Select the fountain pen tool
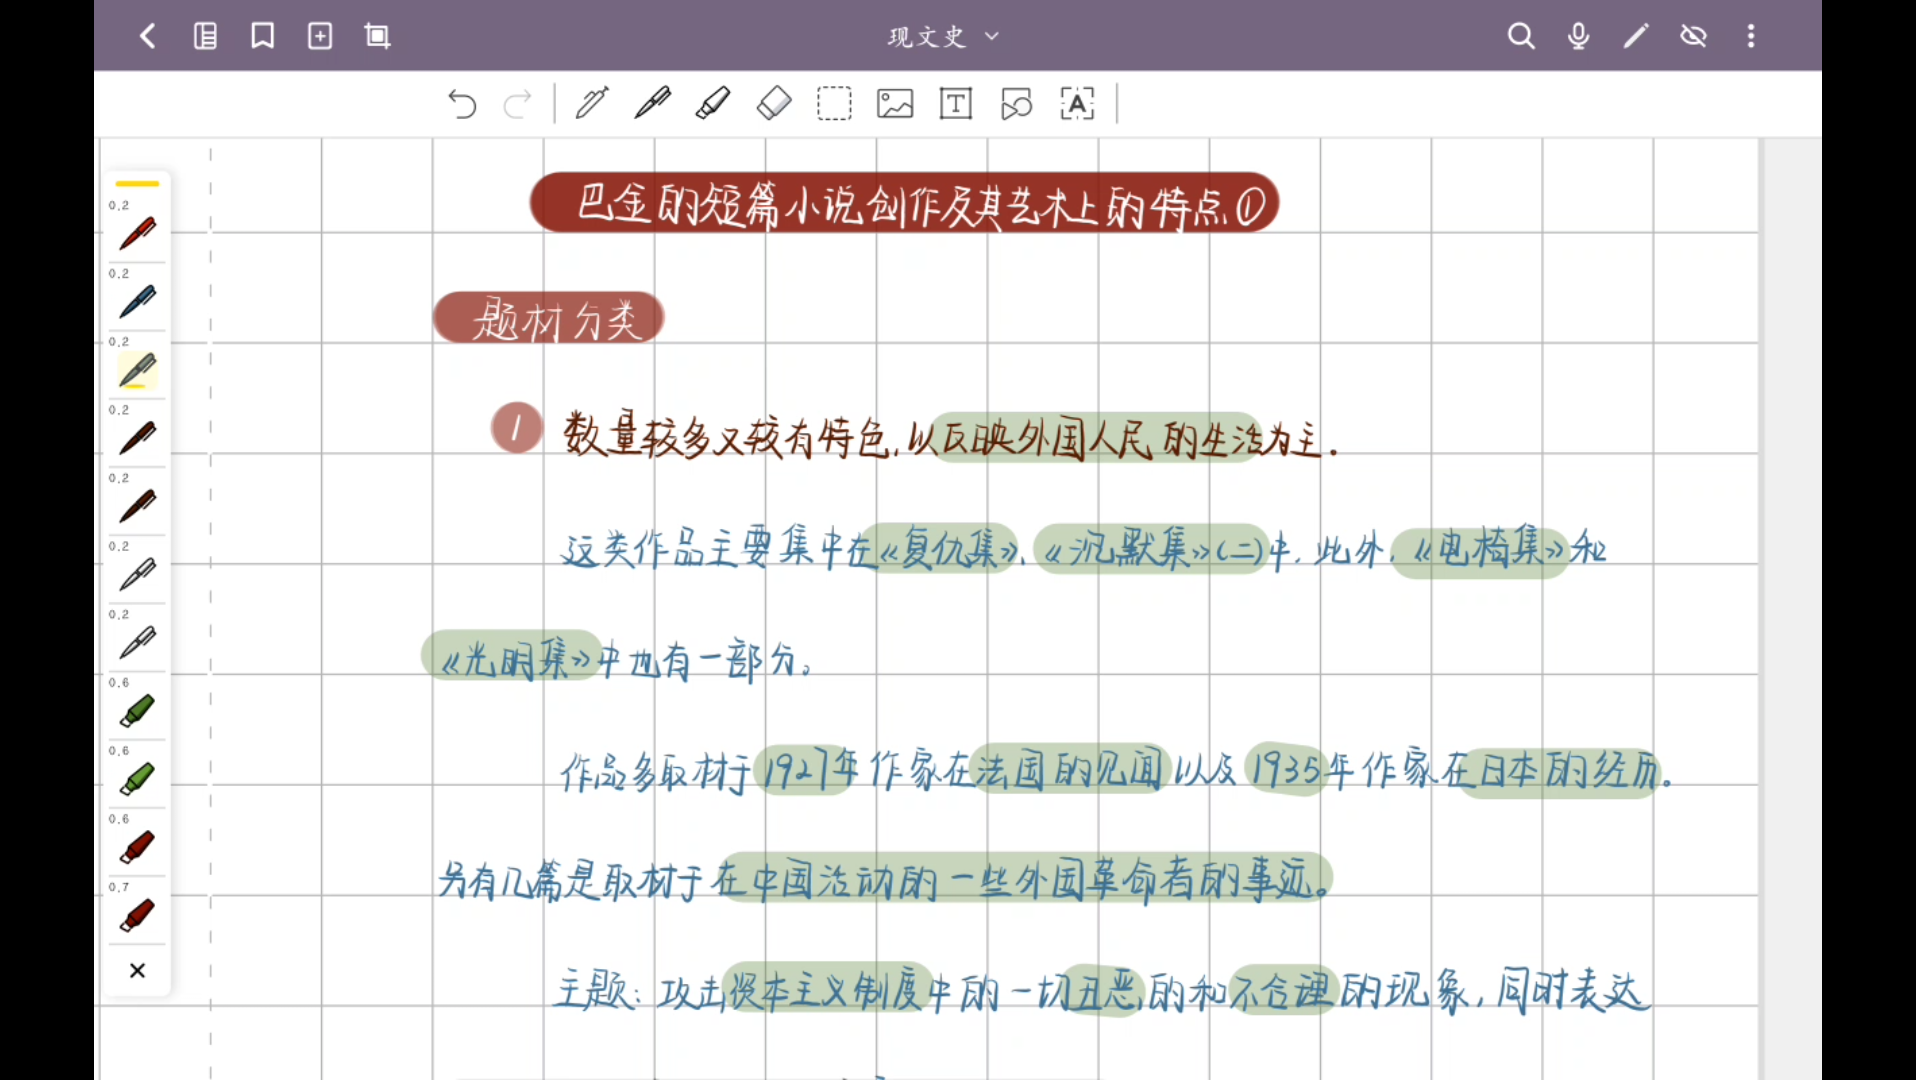Image resolution: width=1916 pixels, height=1080 pixels. click(652, 104)
